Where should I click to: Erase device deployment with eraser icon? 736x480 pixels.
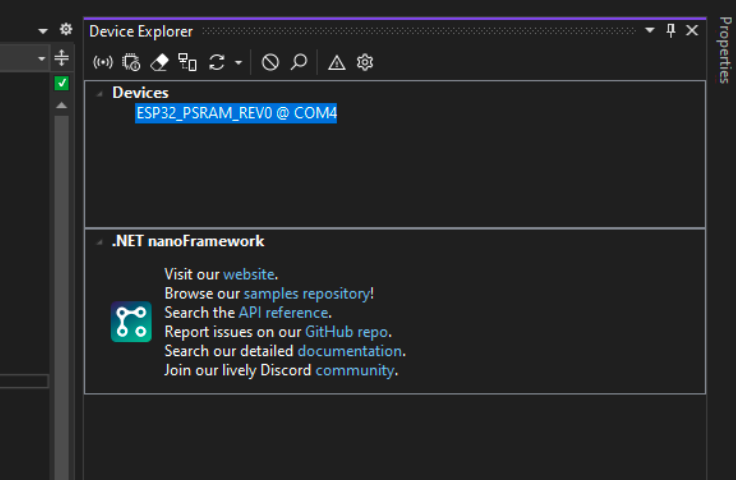pyautogui.click(x=159, y=62)
